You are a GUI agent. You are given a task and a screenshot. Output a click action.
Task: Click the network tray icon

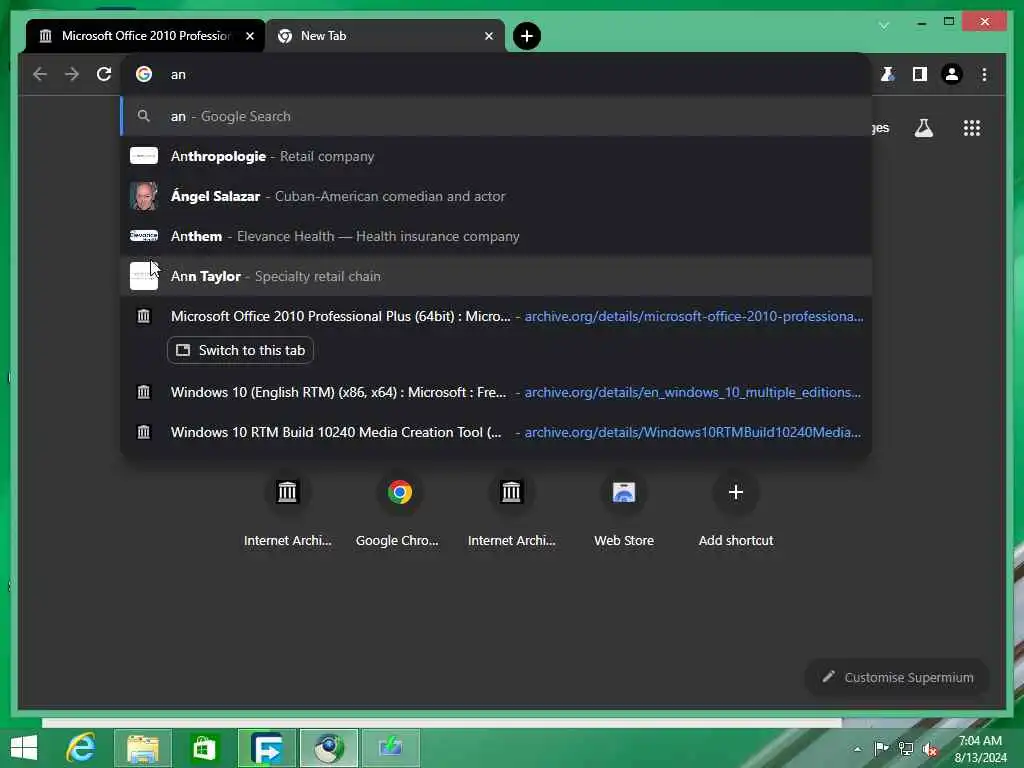tap(906, 748)
